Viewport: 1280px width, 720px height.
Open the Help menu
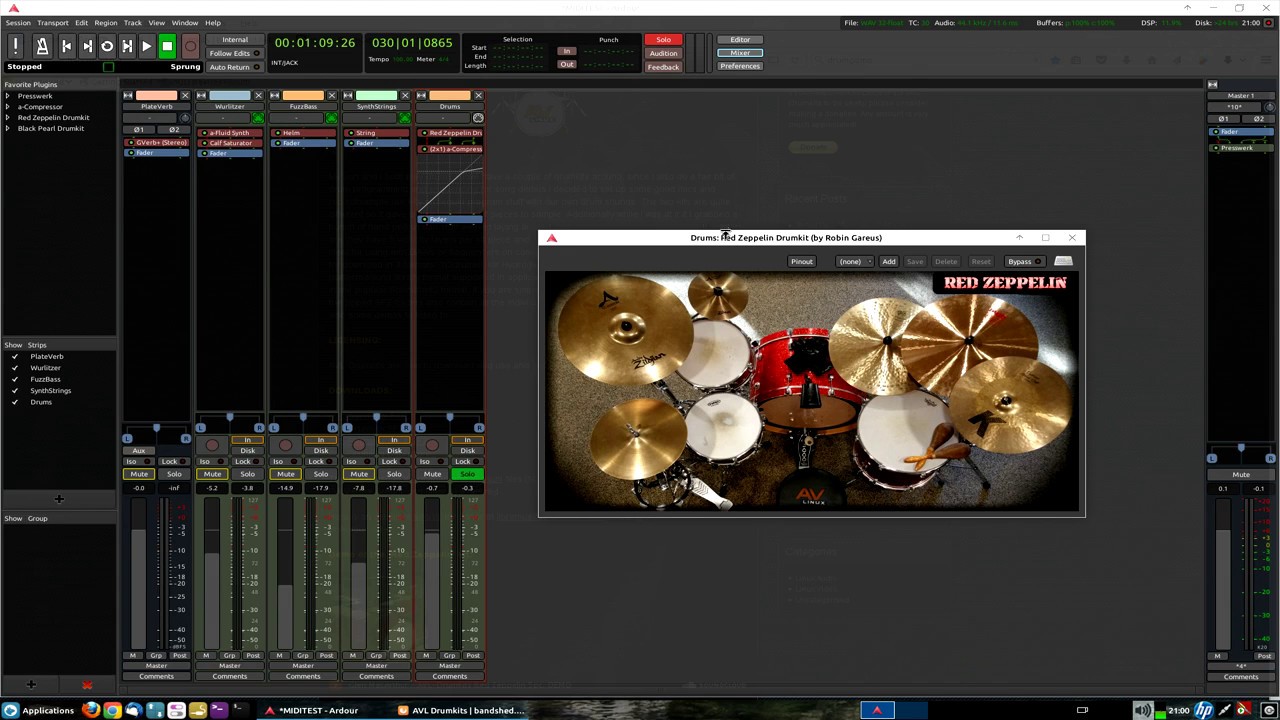pos(213,22)
